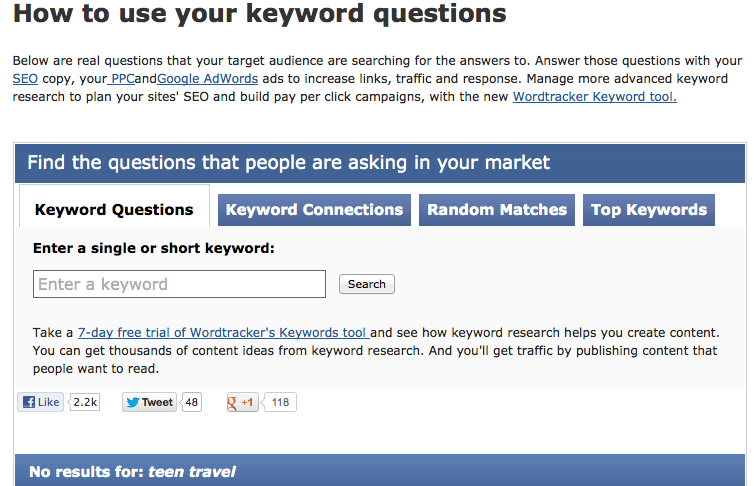Select the Top Keywords tab
Image resolution: width=754 pixels, height=486 pixels.
coord(649,210)
